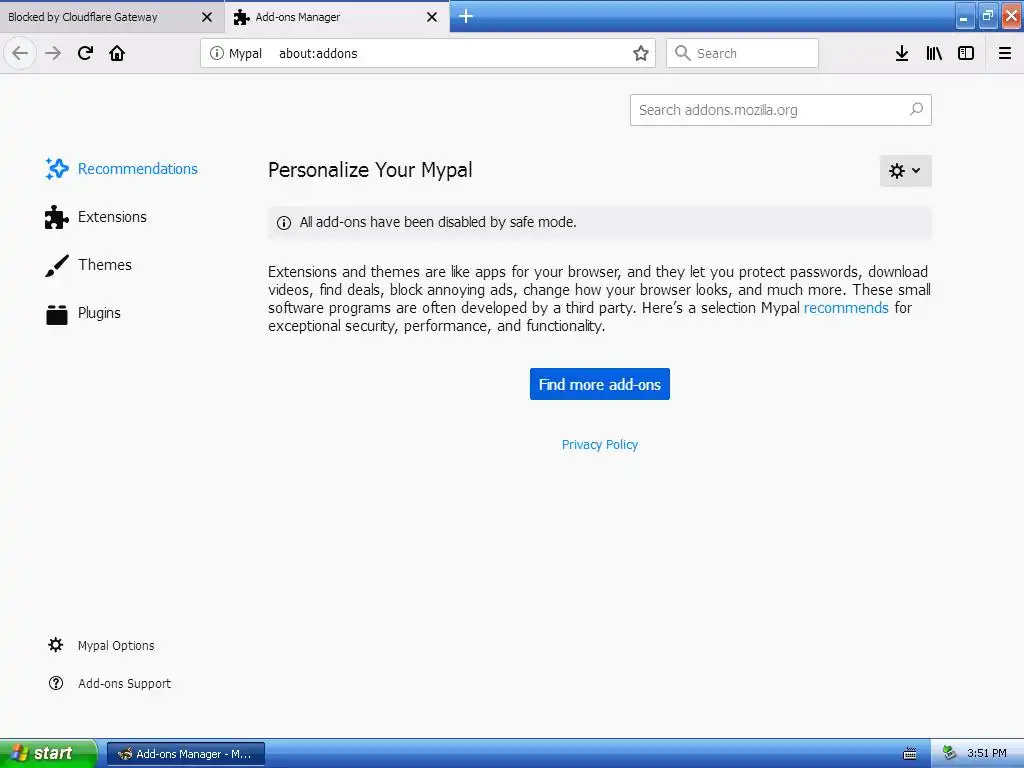Go forward with the forward arrow
This screenshot has width=1024, height=768.
[53, 53]
